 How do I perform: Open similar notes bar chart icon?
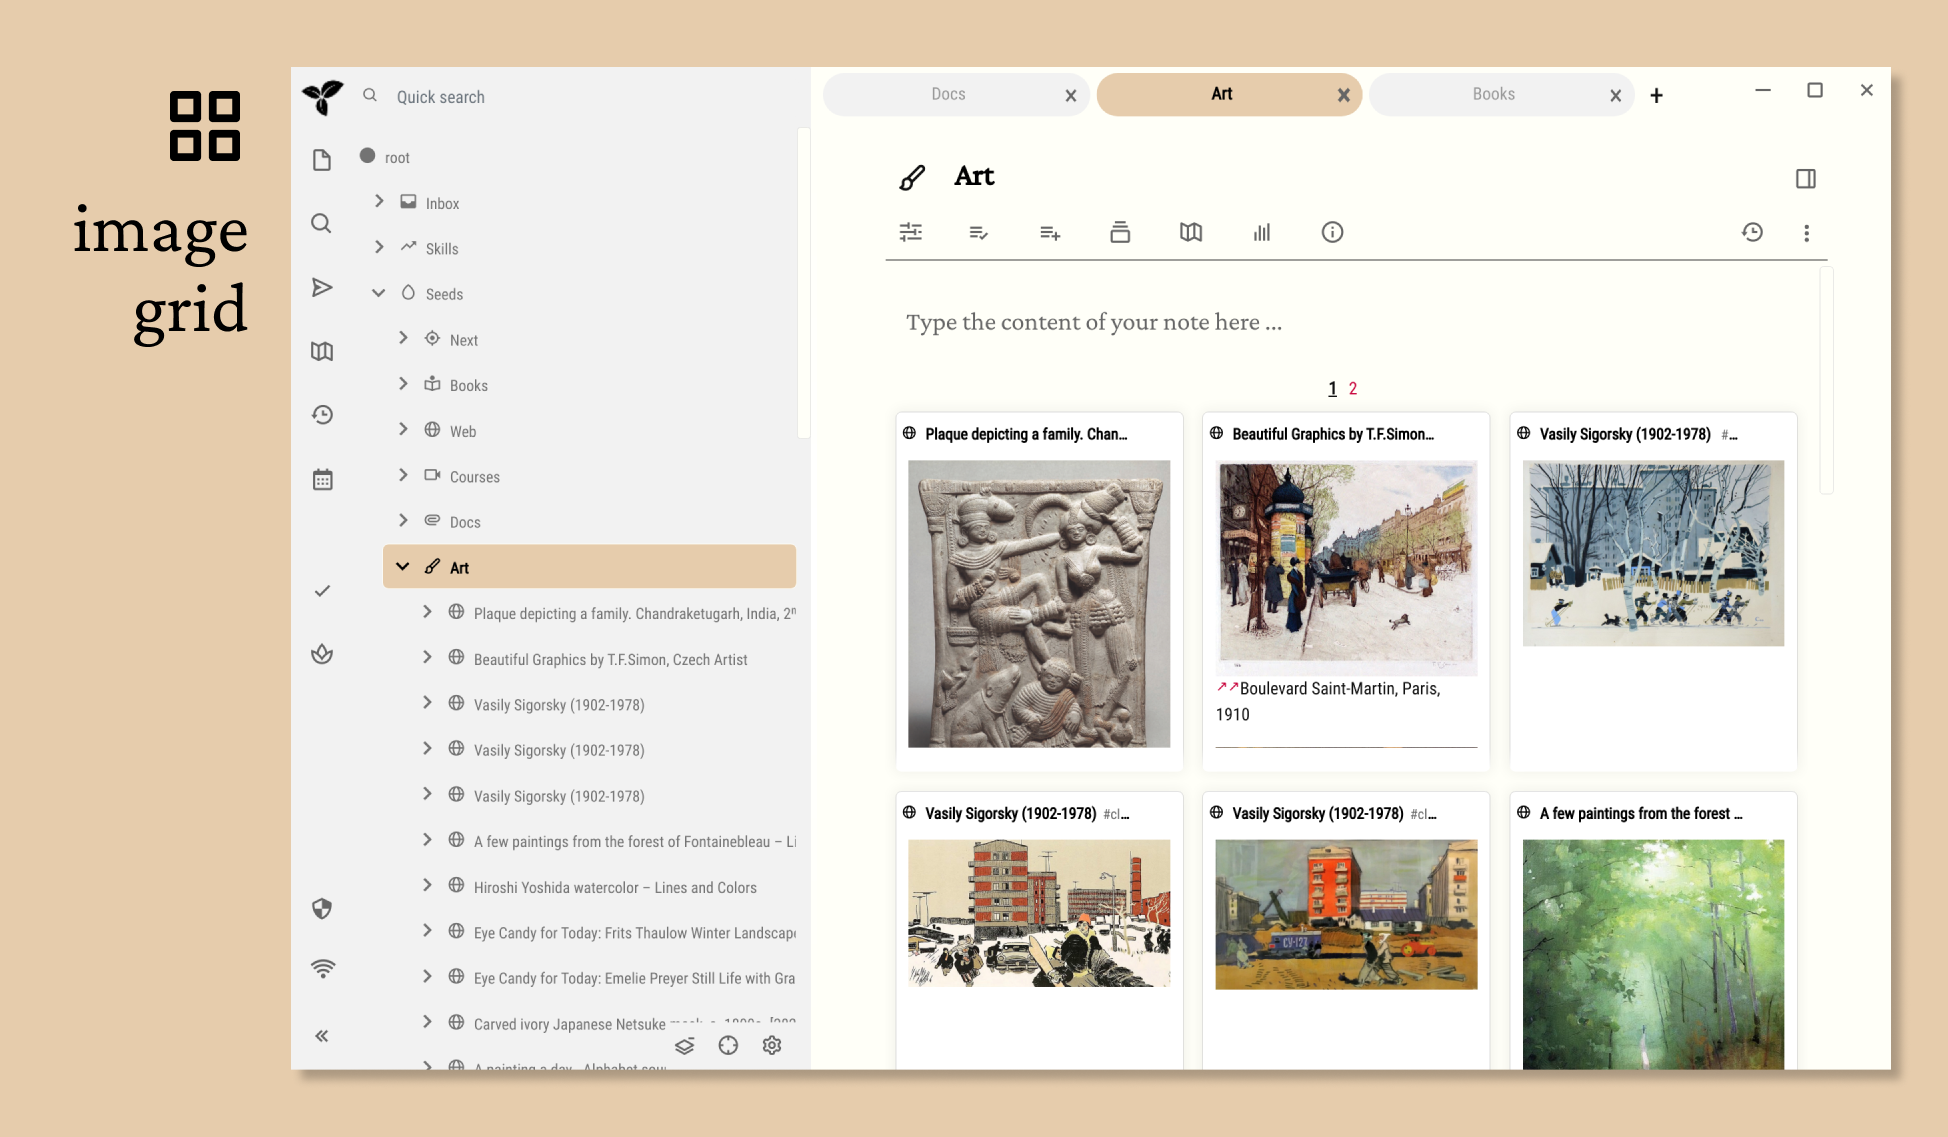tap(1262, 232)
